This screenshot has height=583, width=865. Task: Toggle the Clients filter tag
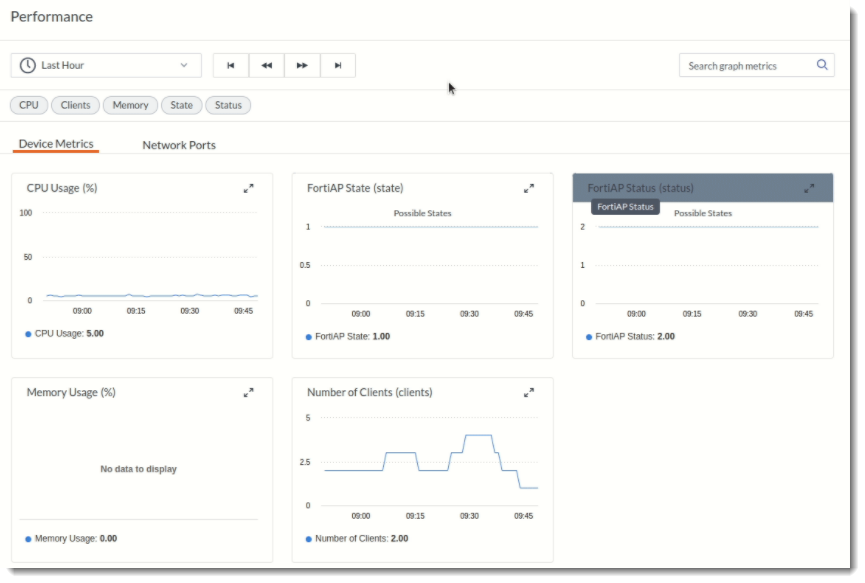pos(76,105)
